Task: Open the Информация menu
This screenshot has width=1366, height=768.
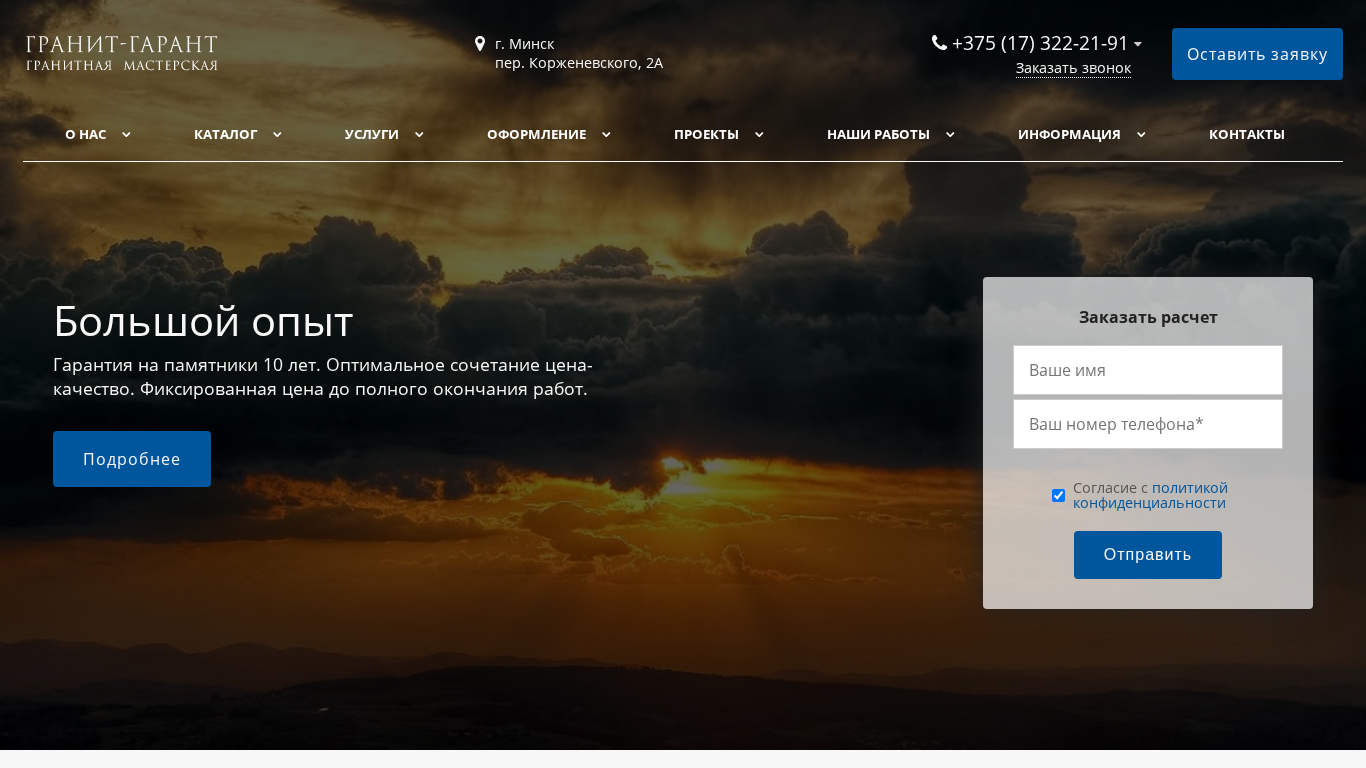Action: point(1070,134)
